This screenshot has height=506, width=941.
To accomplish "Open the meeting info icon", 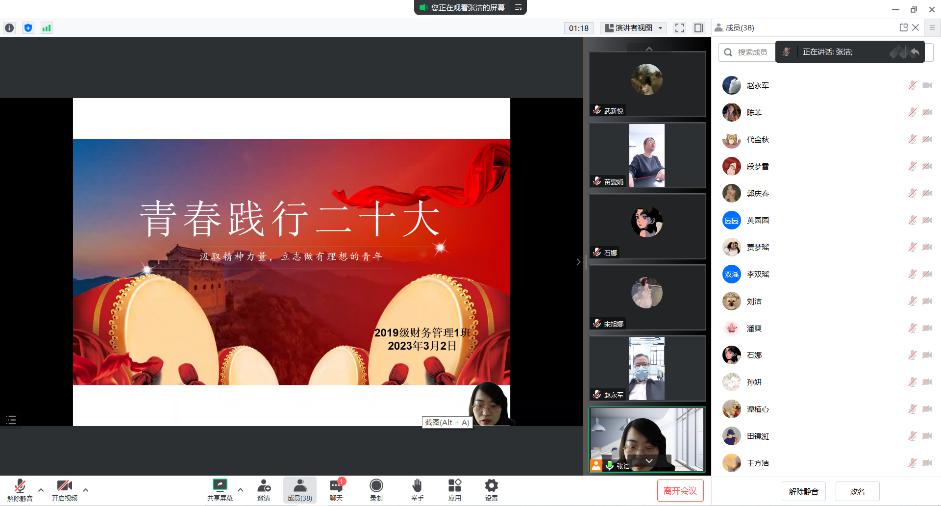I will click(10, 28).
